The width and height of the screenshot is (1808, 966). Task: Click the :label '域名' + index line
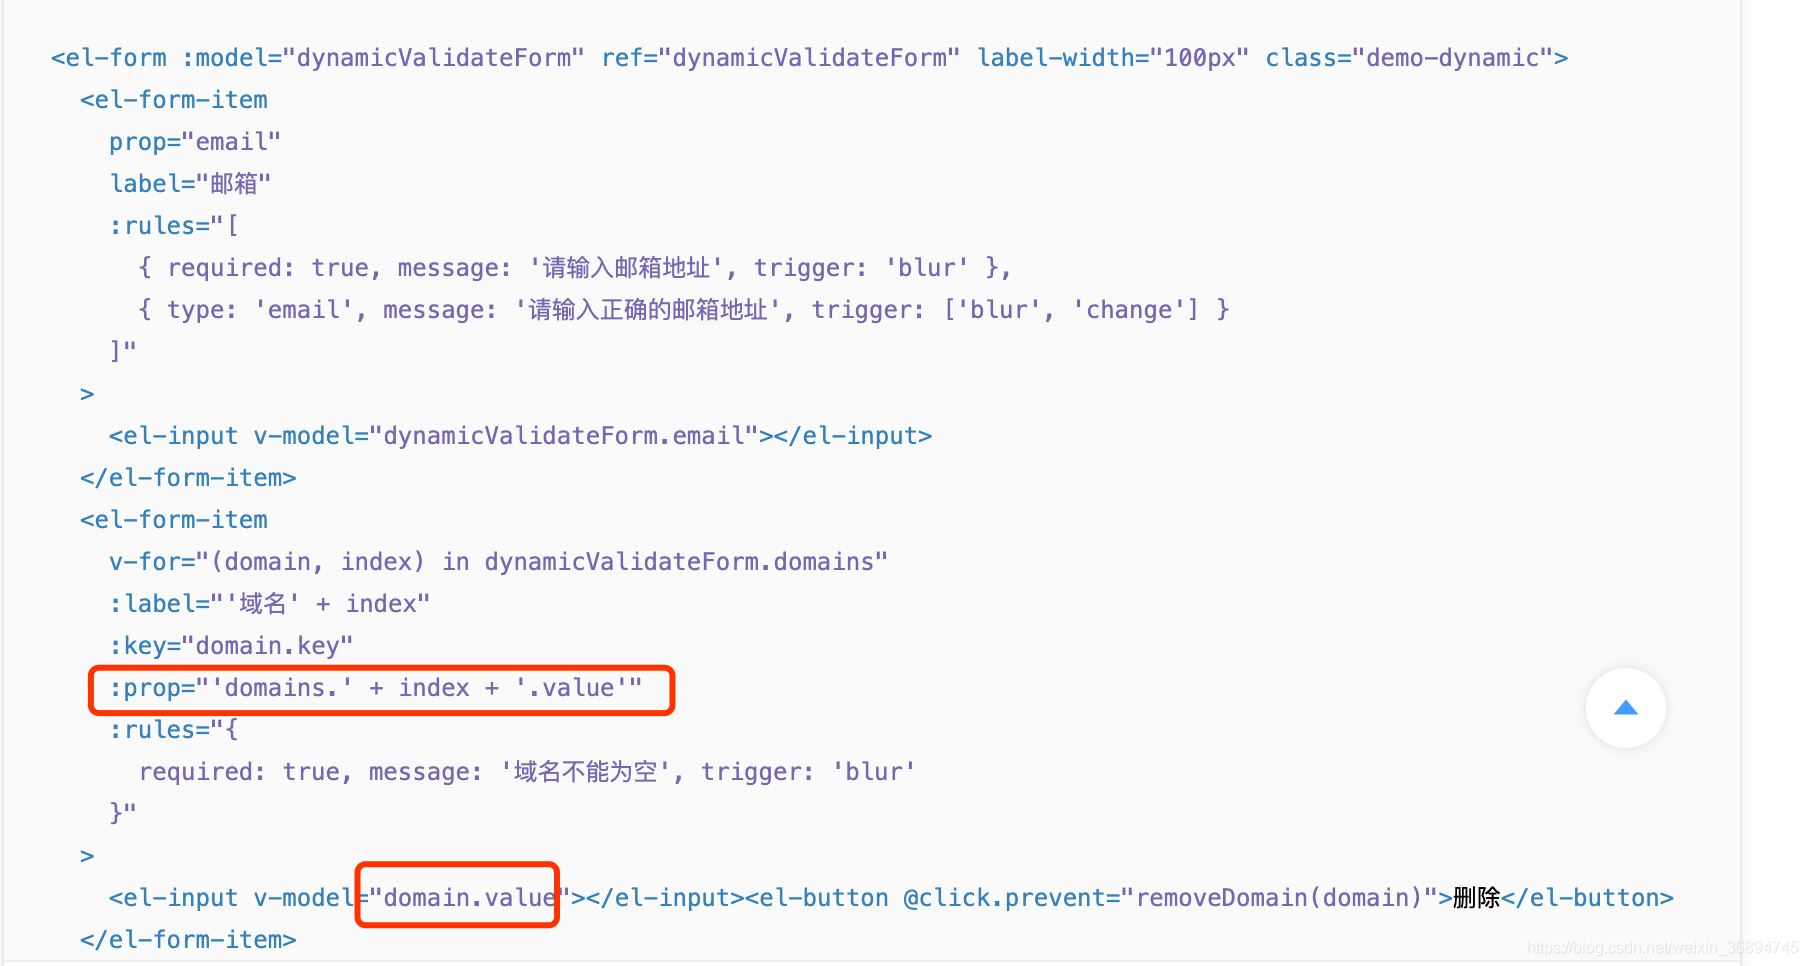coord(270,604)
